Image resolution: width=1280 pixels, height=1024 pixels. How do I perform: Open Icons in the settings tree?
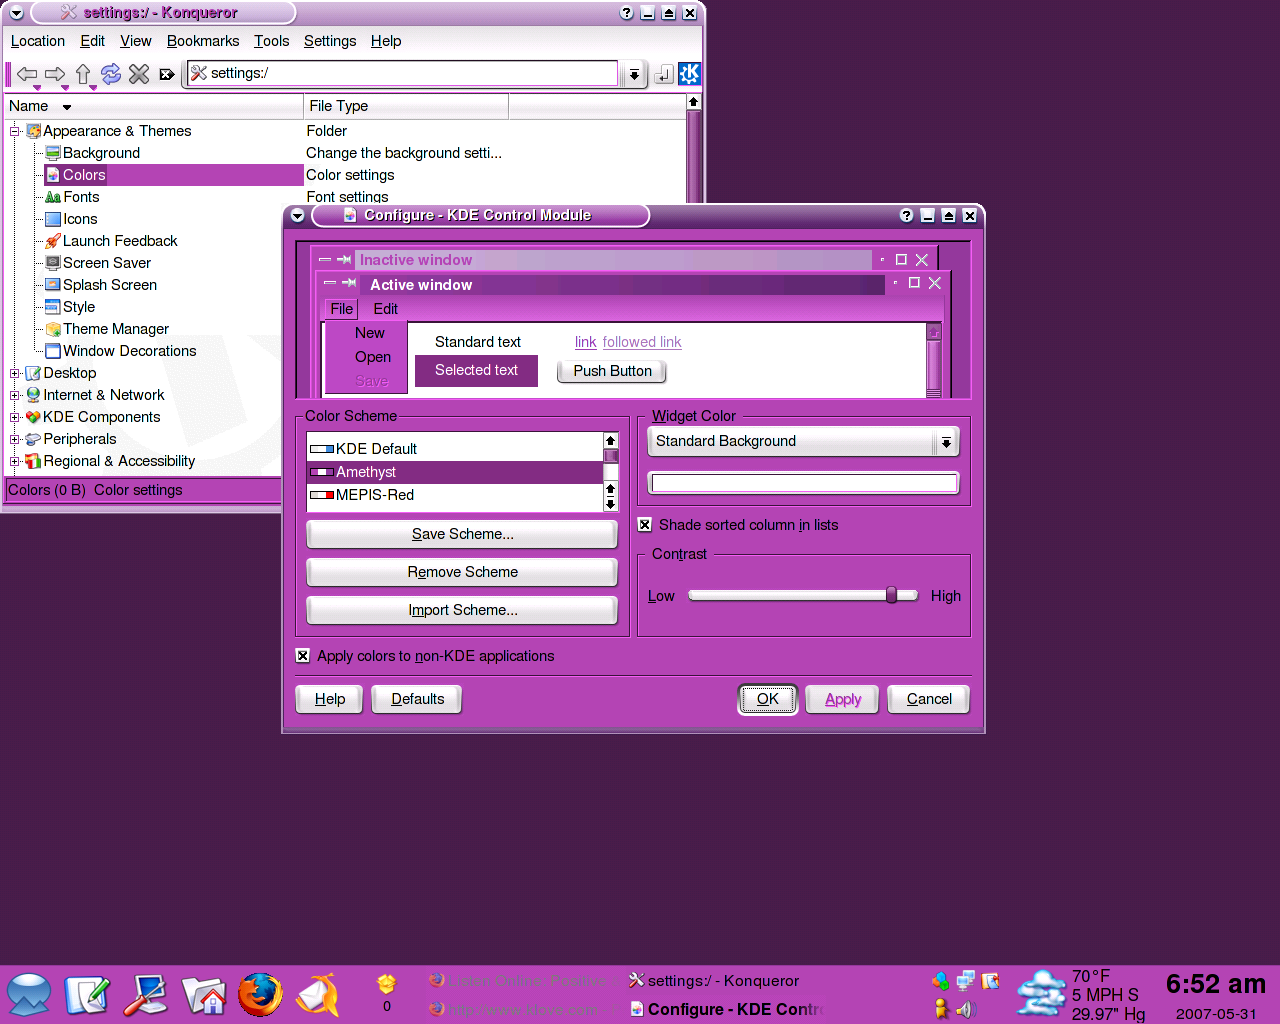pos(80,219)
